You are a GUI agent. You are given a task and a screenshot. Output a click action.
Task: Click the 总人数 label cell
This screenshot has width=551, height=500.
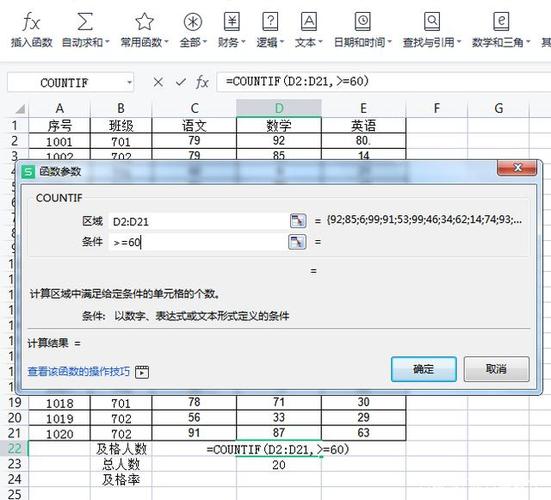[x=121, y=465]
